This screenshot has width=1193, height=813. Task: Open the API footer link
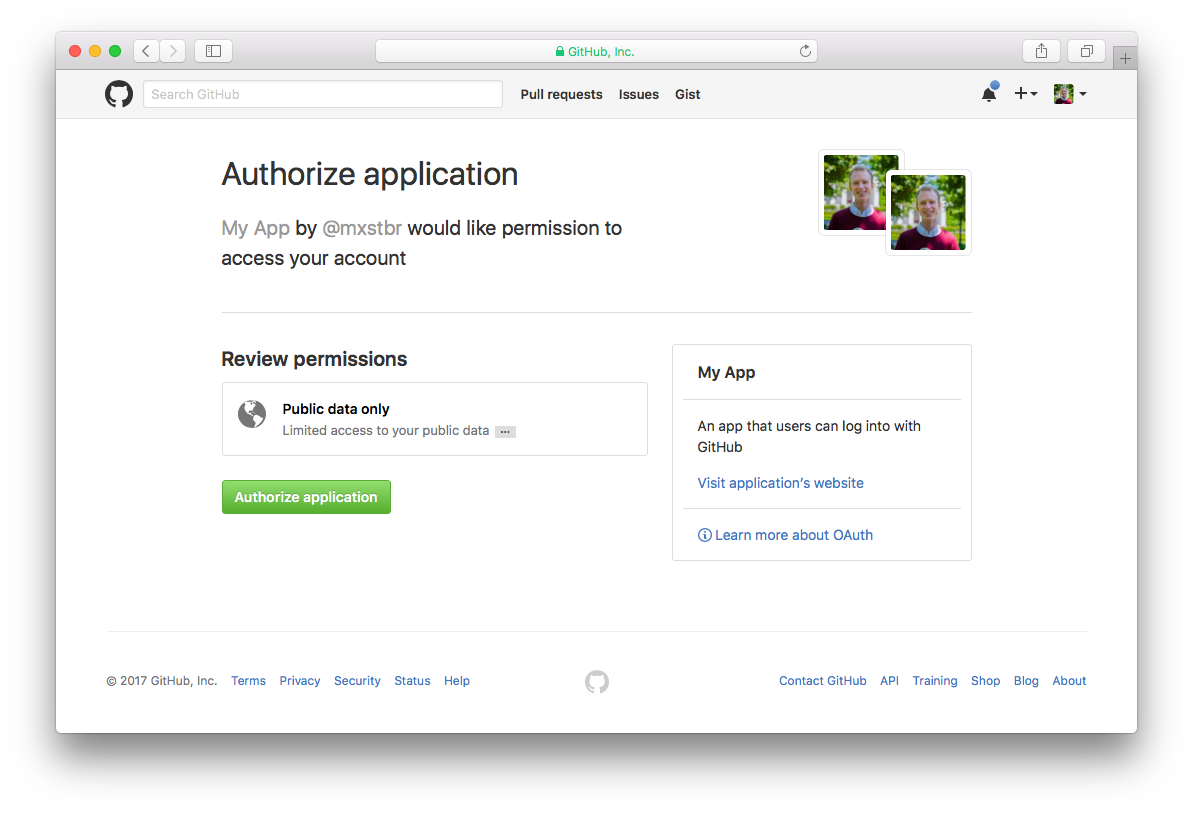[x=889, y=681]
